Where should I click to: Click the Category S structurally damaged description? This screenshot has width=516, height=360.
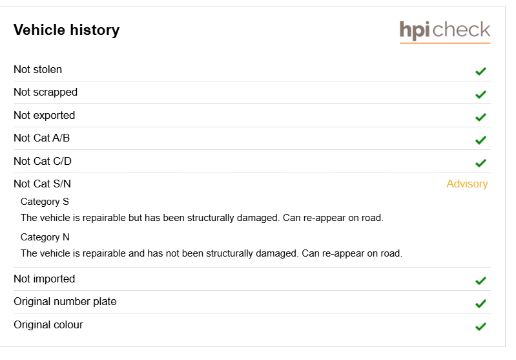pyautogui.click(x=202, y=218)
